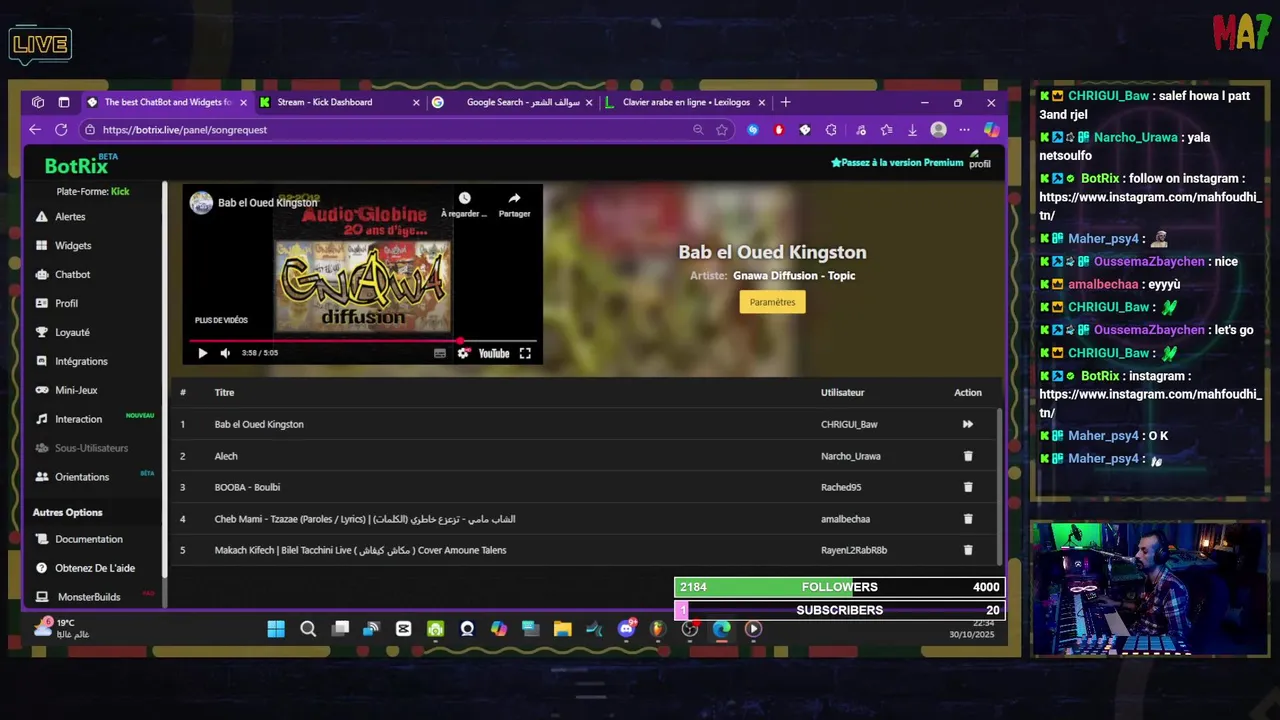This screenshot has width=1280, height=720.
Task: Bookmark this page with star icon
Action: coord(722,130)
